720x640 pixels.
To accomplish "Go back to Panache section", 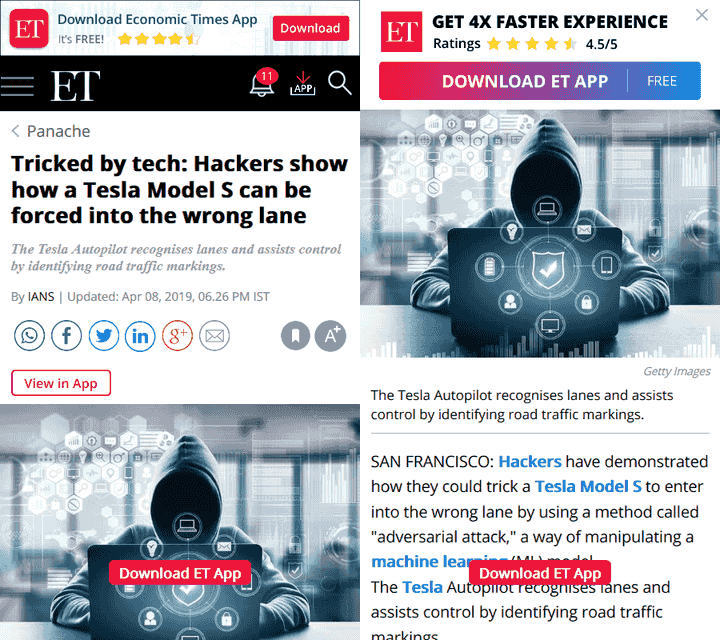I will click(51, 131).
